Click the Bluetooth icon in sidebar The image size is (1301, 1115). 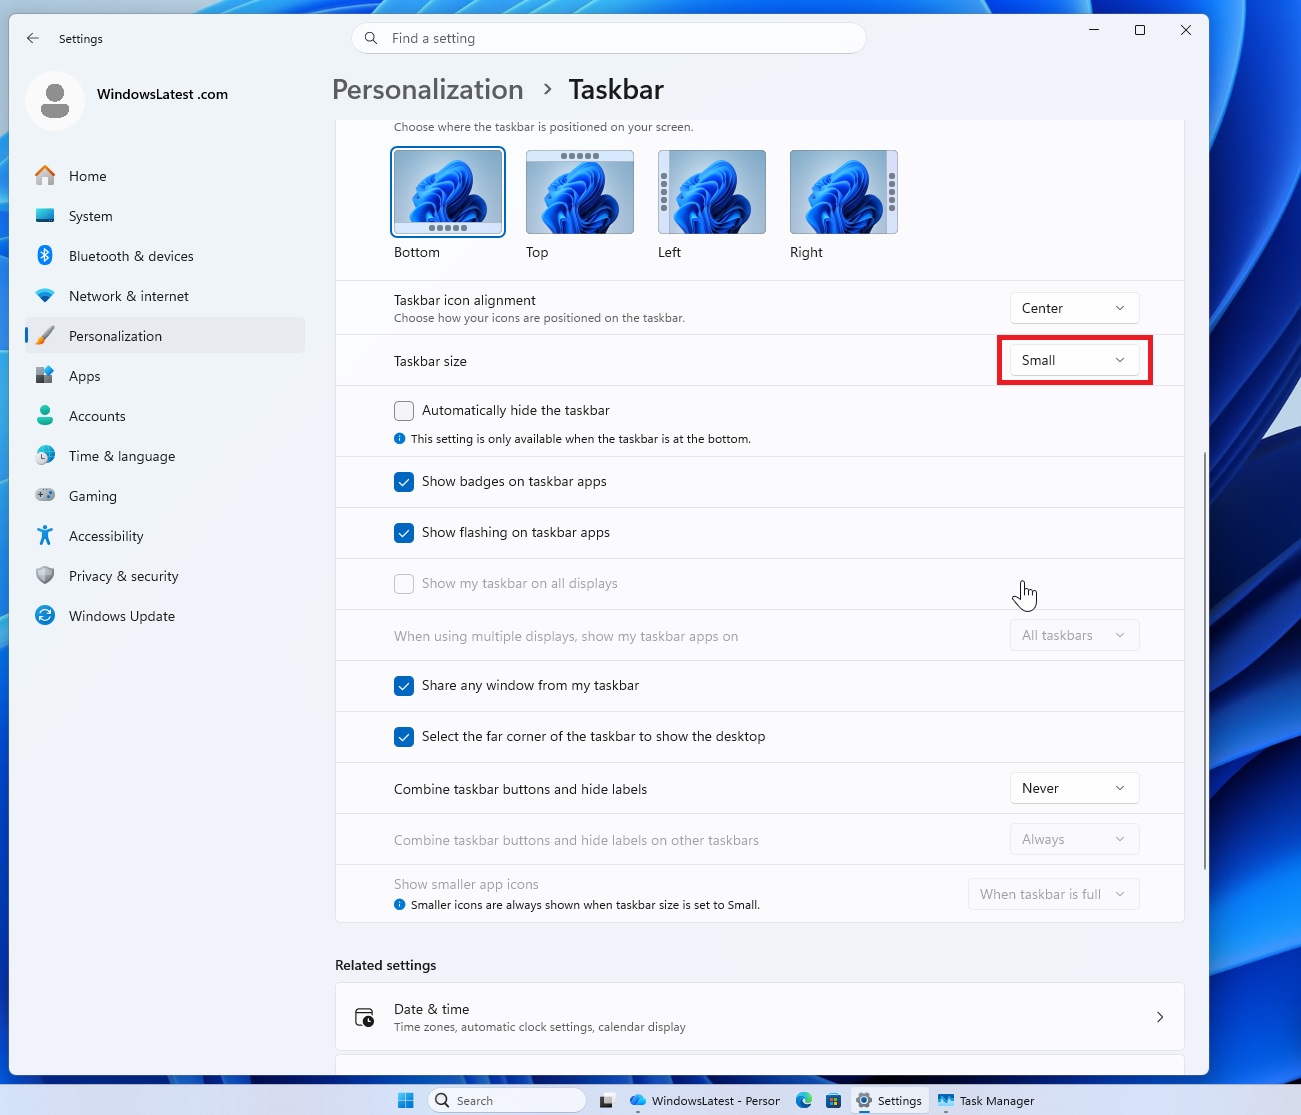[x=45, y=256]
